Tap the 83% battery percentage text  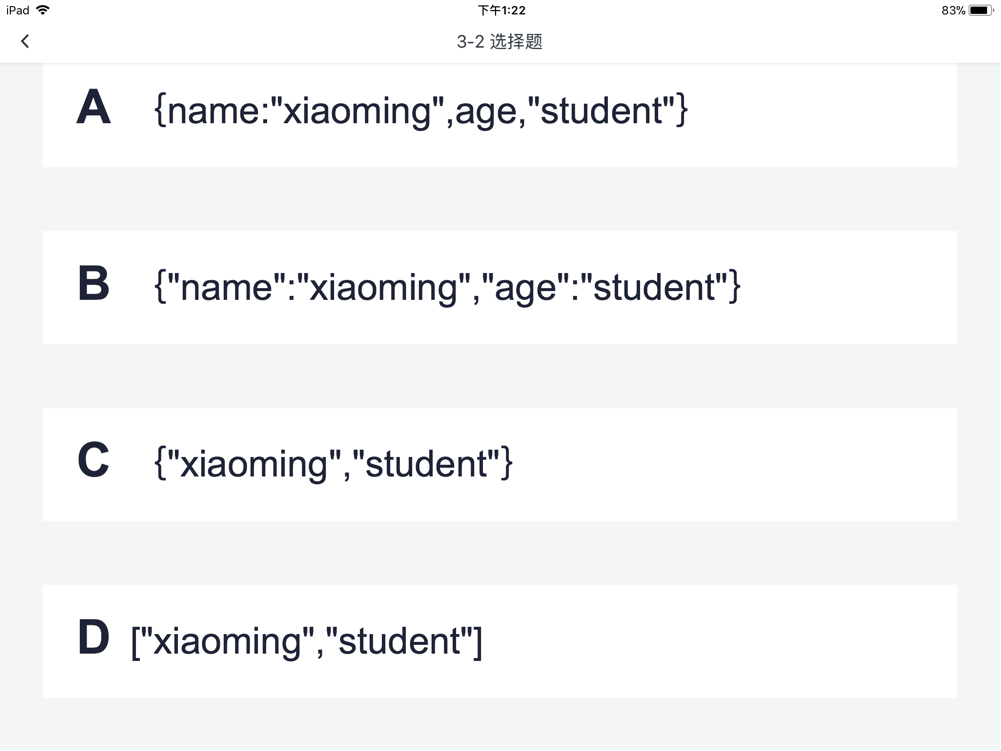953,10
